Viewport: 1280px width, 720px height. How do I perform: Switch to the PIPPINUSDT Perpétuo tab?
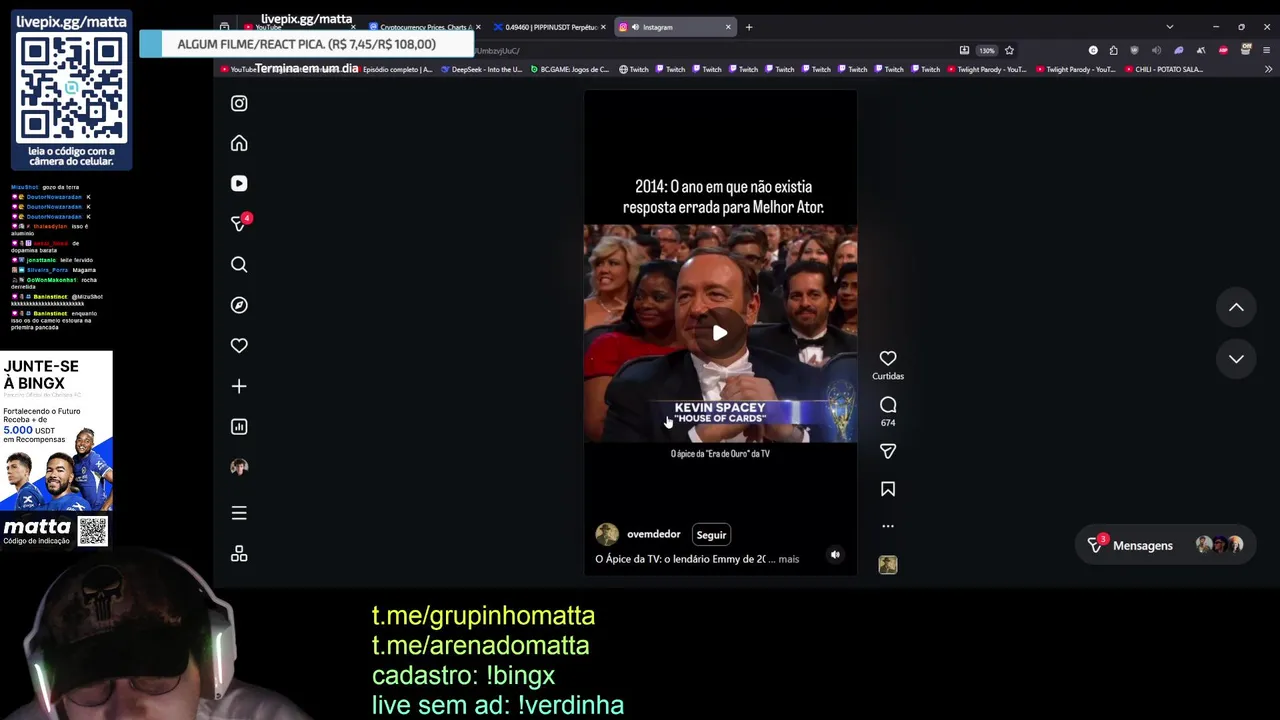tap(549, 27)
